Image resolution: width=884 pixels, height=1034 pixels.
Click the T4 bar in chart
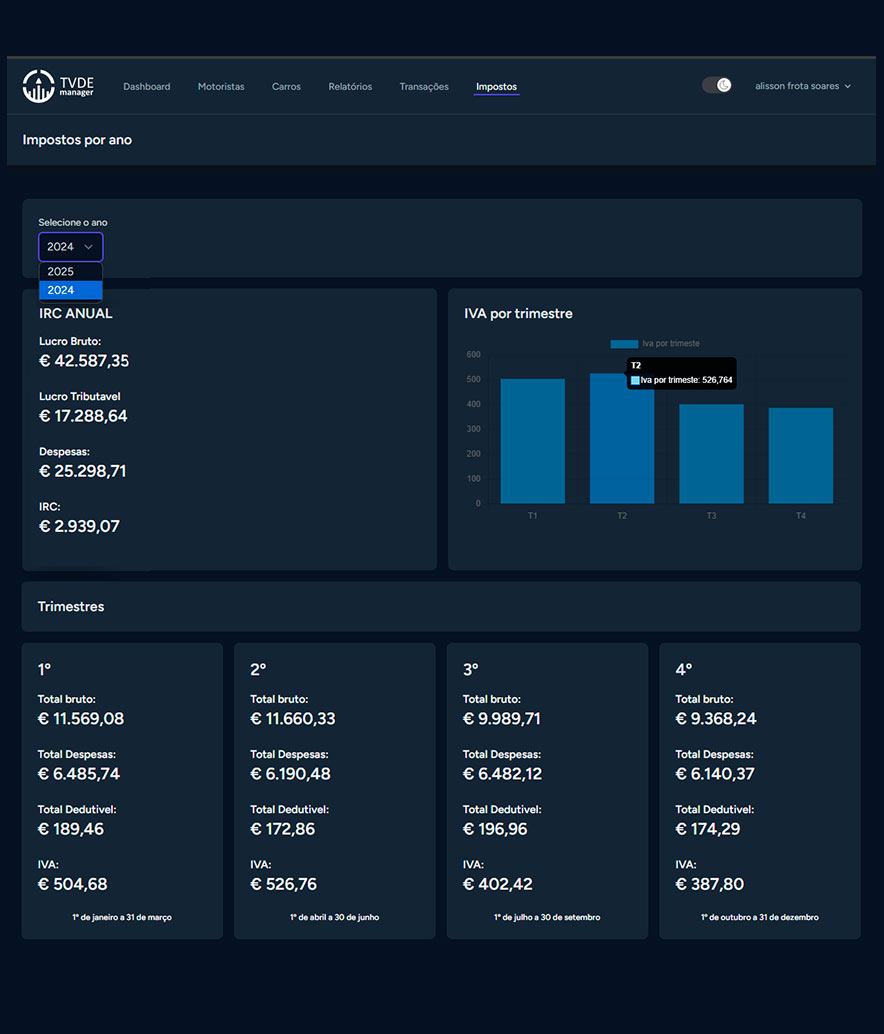(800, 455)
